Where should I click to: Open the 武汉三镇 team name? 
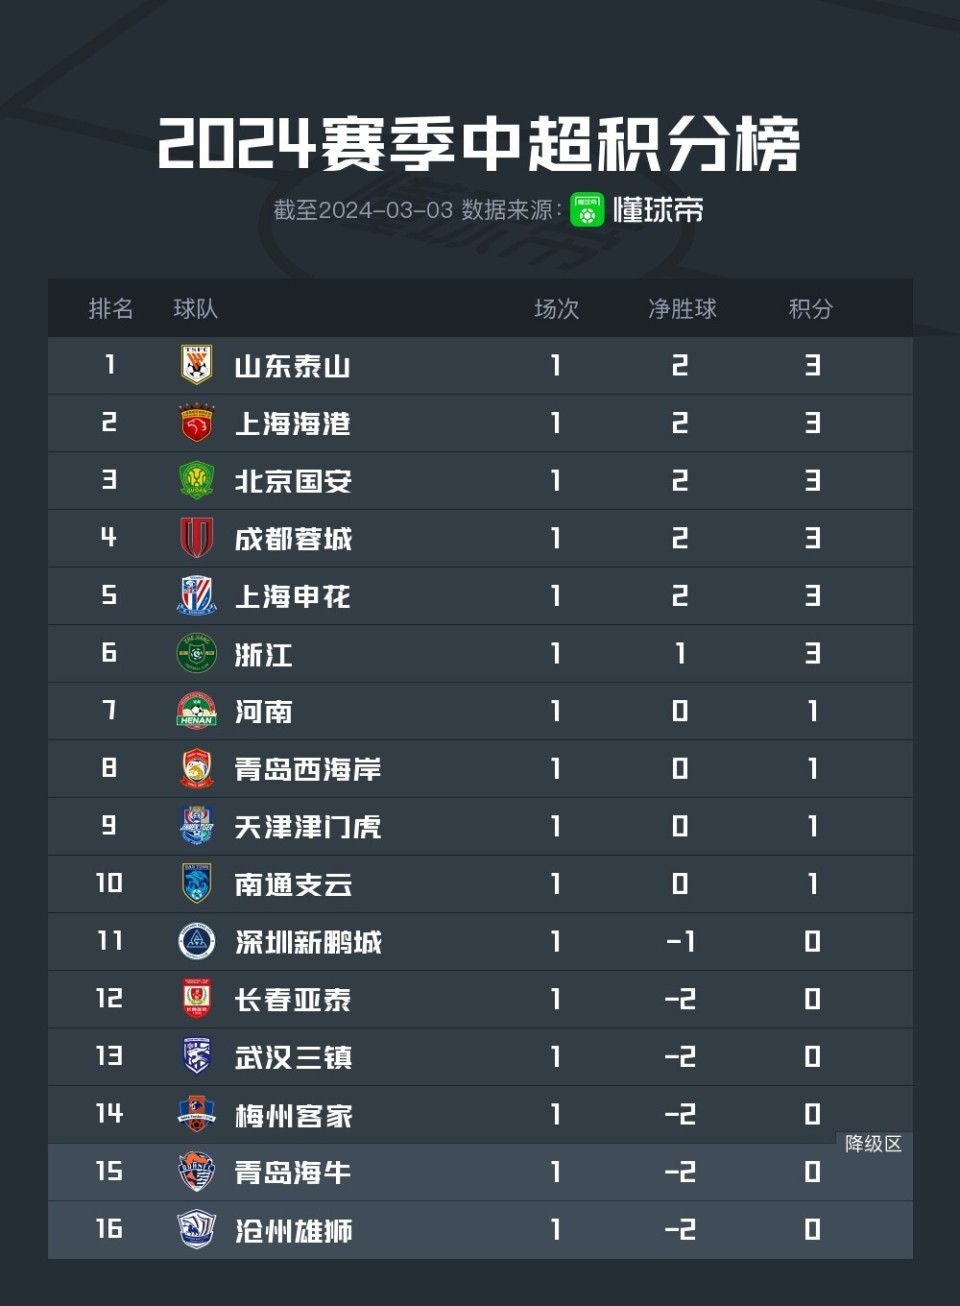point(293,1057)
